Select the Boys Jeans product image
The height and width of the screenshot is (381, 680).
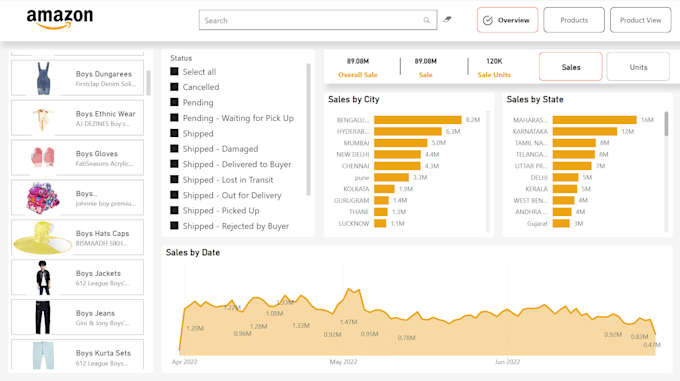pos(42,317)
